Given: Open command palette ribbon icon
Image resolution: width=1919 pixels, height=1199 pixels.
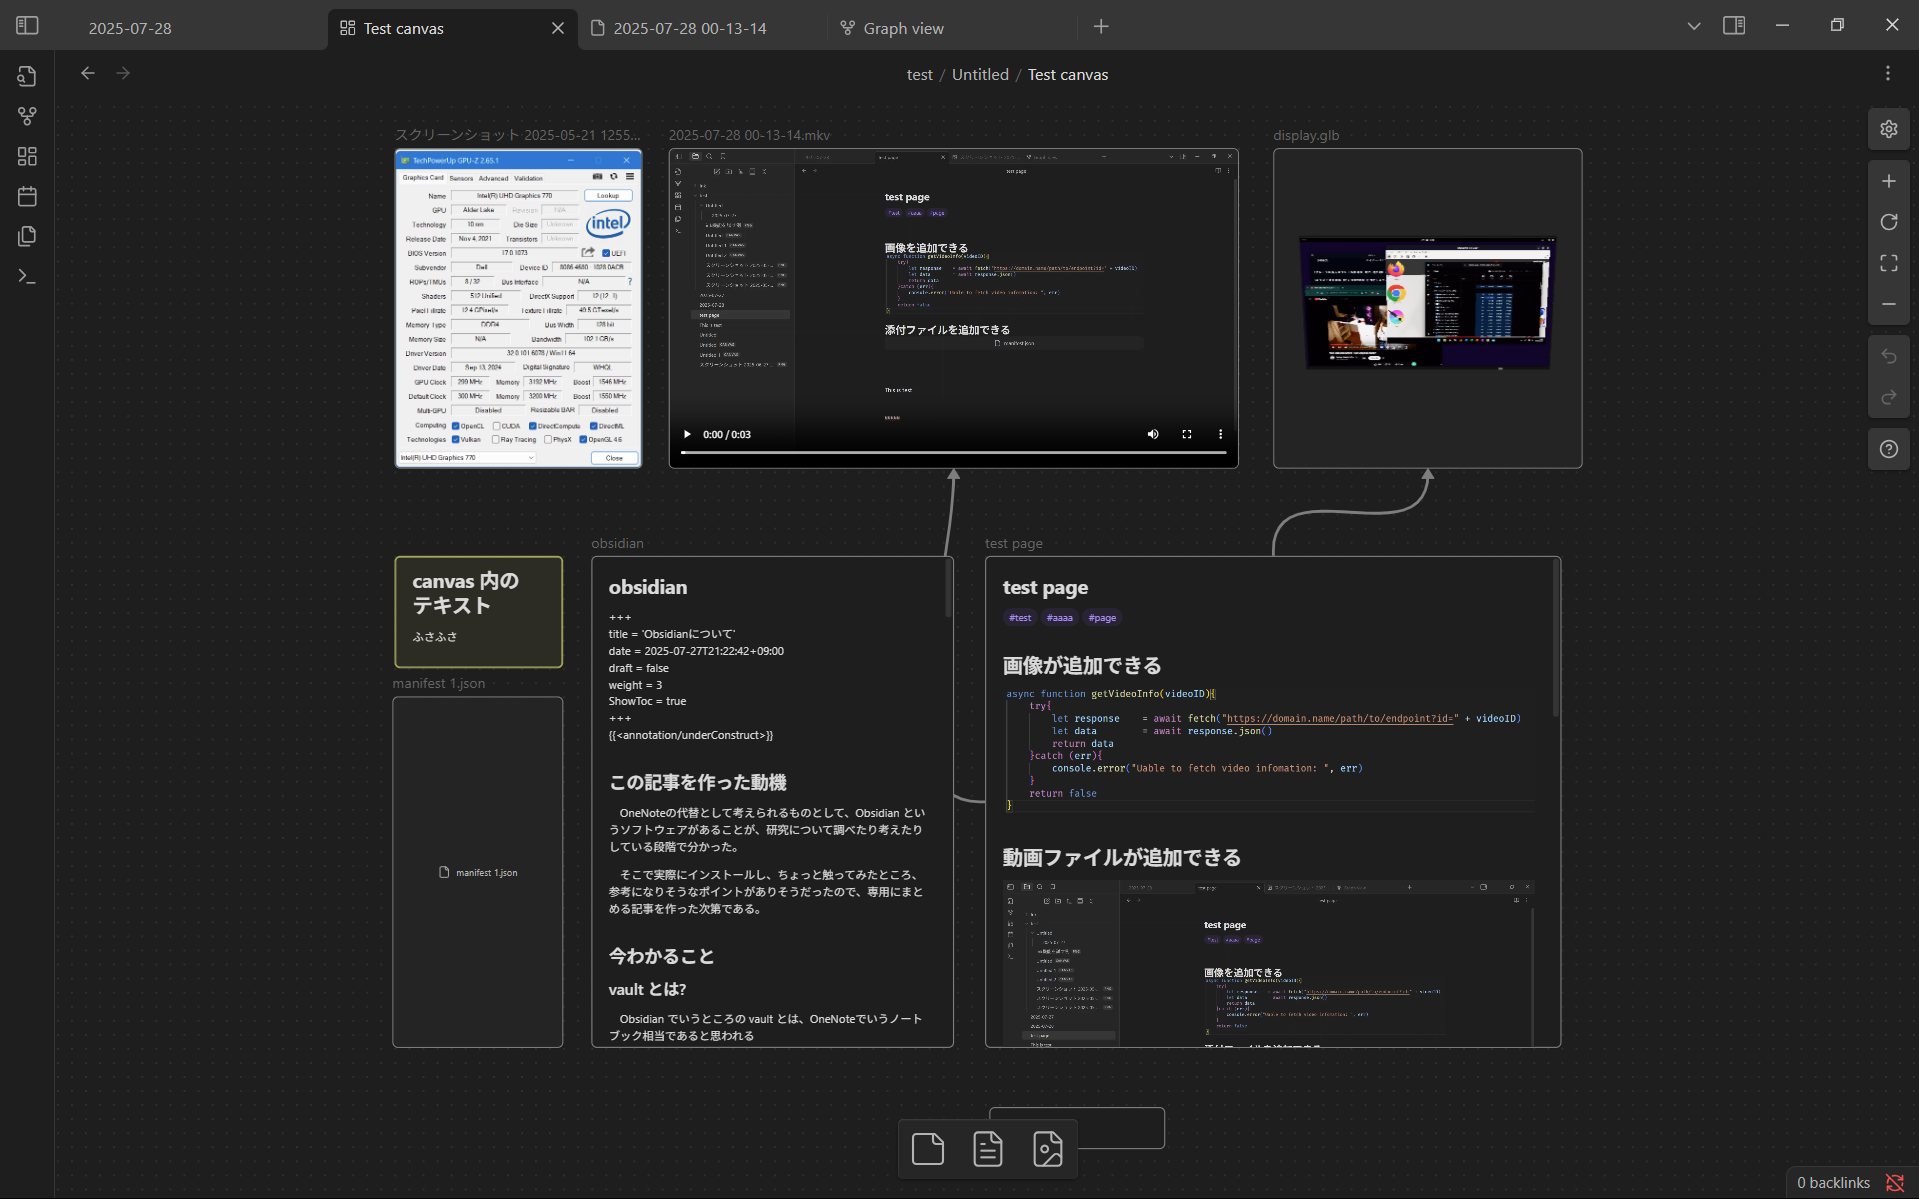Looking at the screenshot, I should 27,277.
